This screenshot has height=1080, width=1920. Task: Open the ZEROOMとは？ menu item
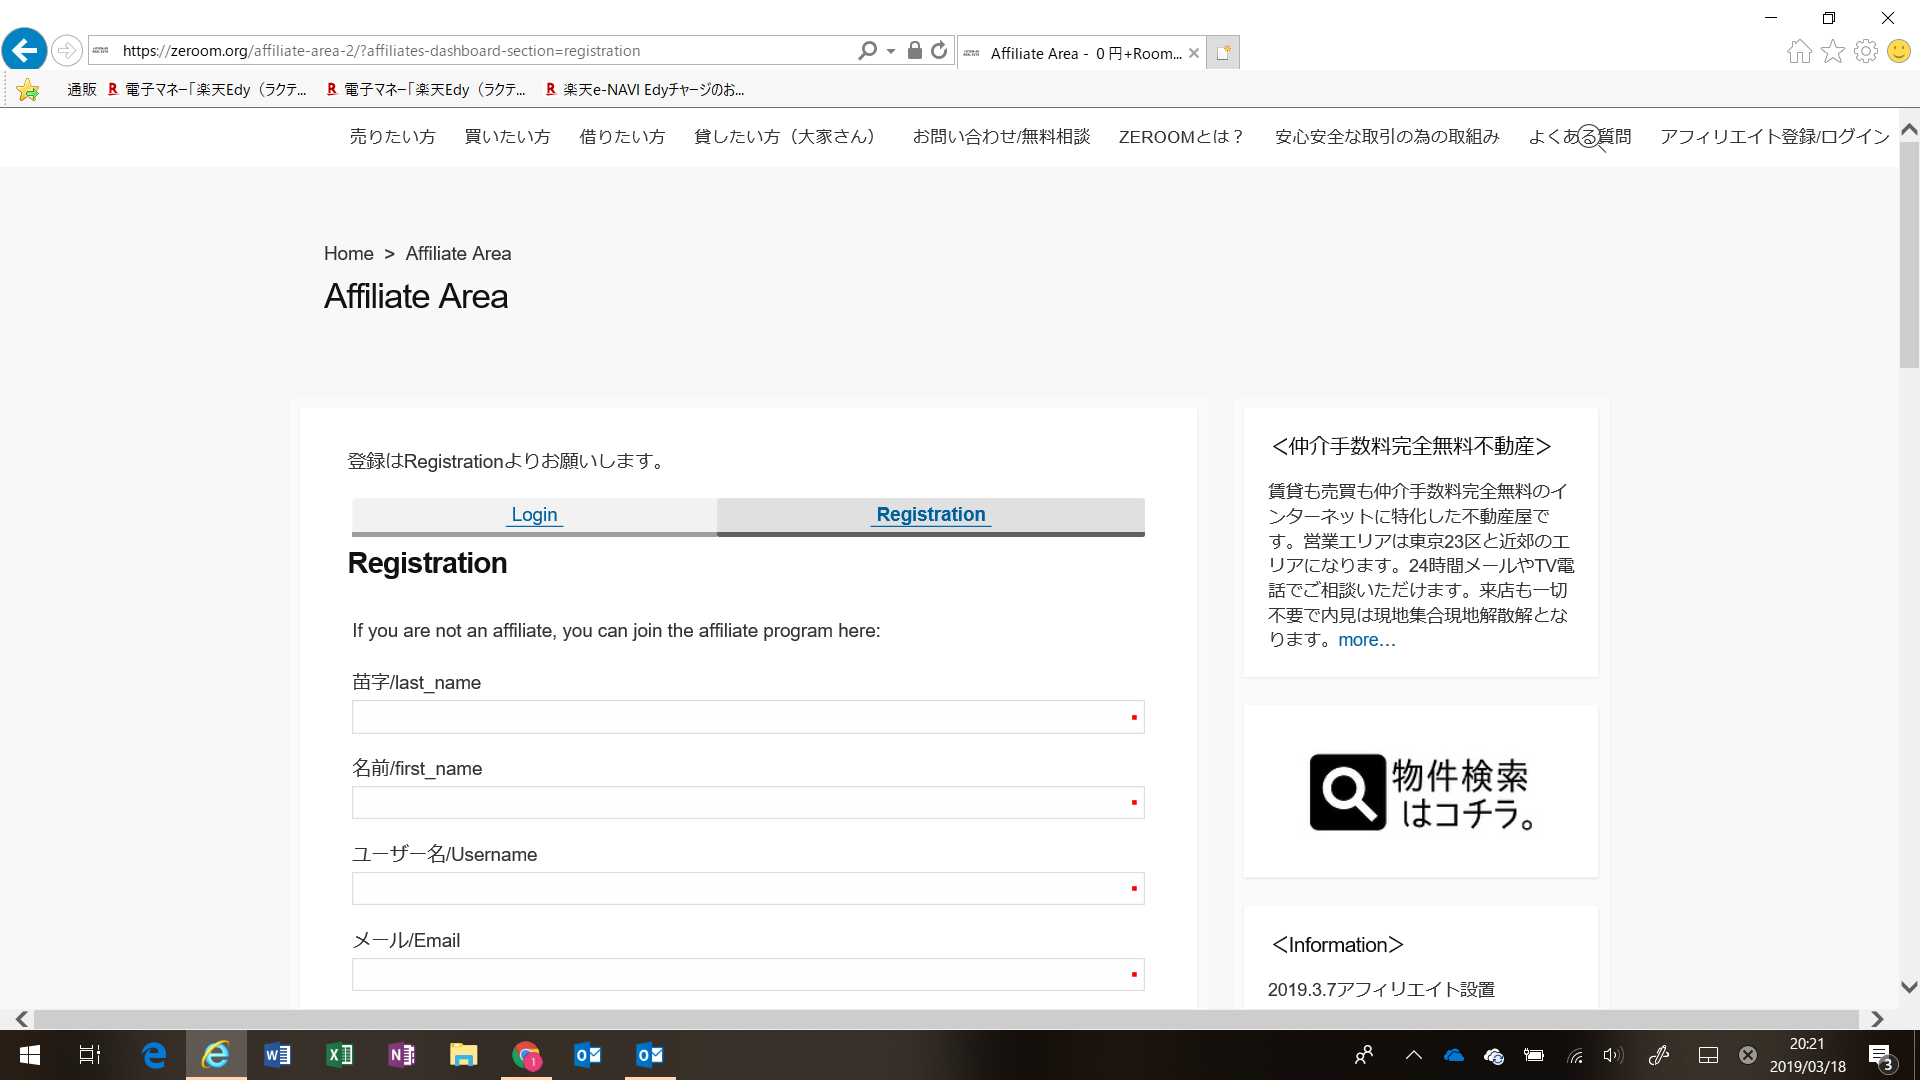(1182, 137)
